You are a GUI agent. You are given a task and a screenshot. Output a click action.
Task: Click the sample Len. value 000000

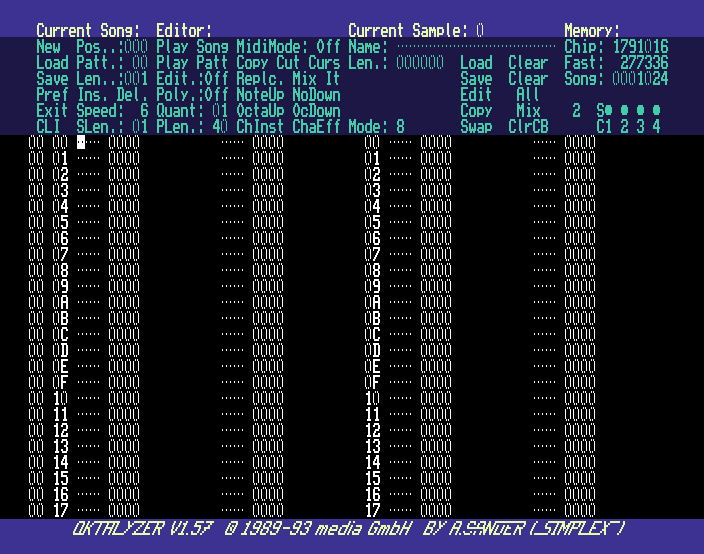(x=420, y=63)
